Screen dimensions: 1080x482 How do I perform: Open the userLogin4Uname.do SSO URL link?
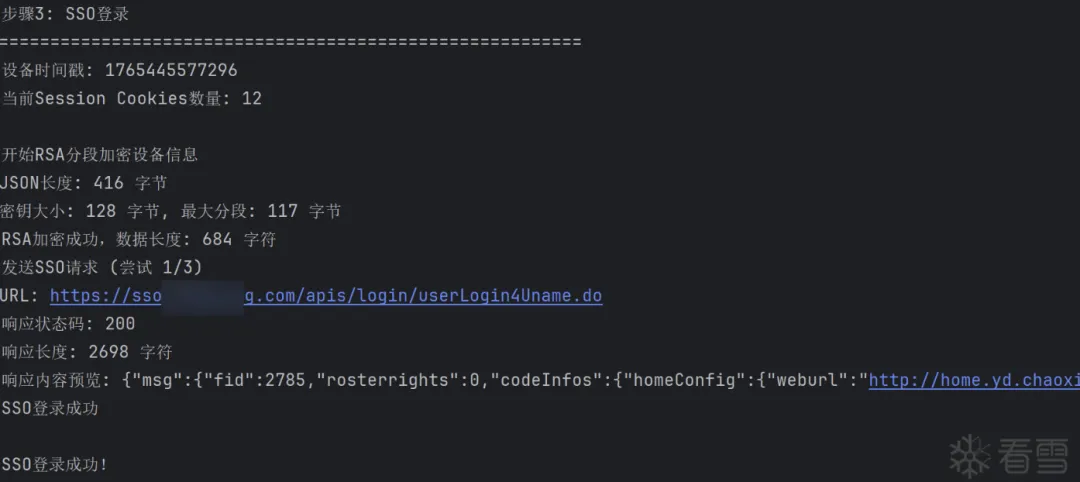[424, 296]
